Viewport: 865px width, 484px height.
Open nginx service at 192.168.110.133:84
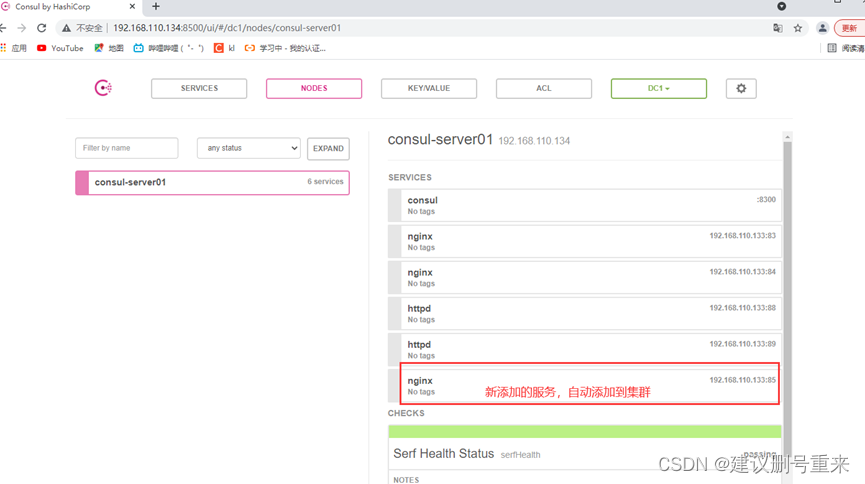point(585,278)
